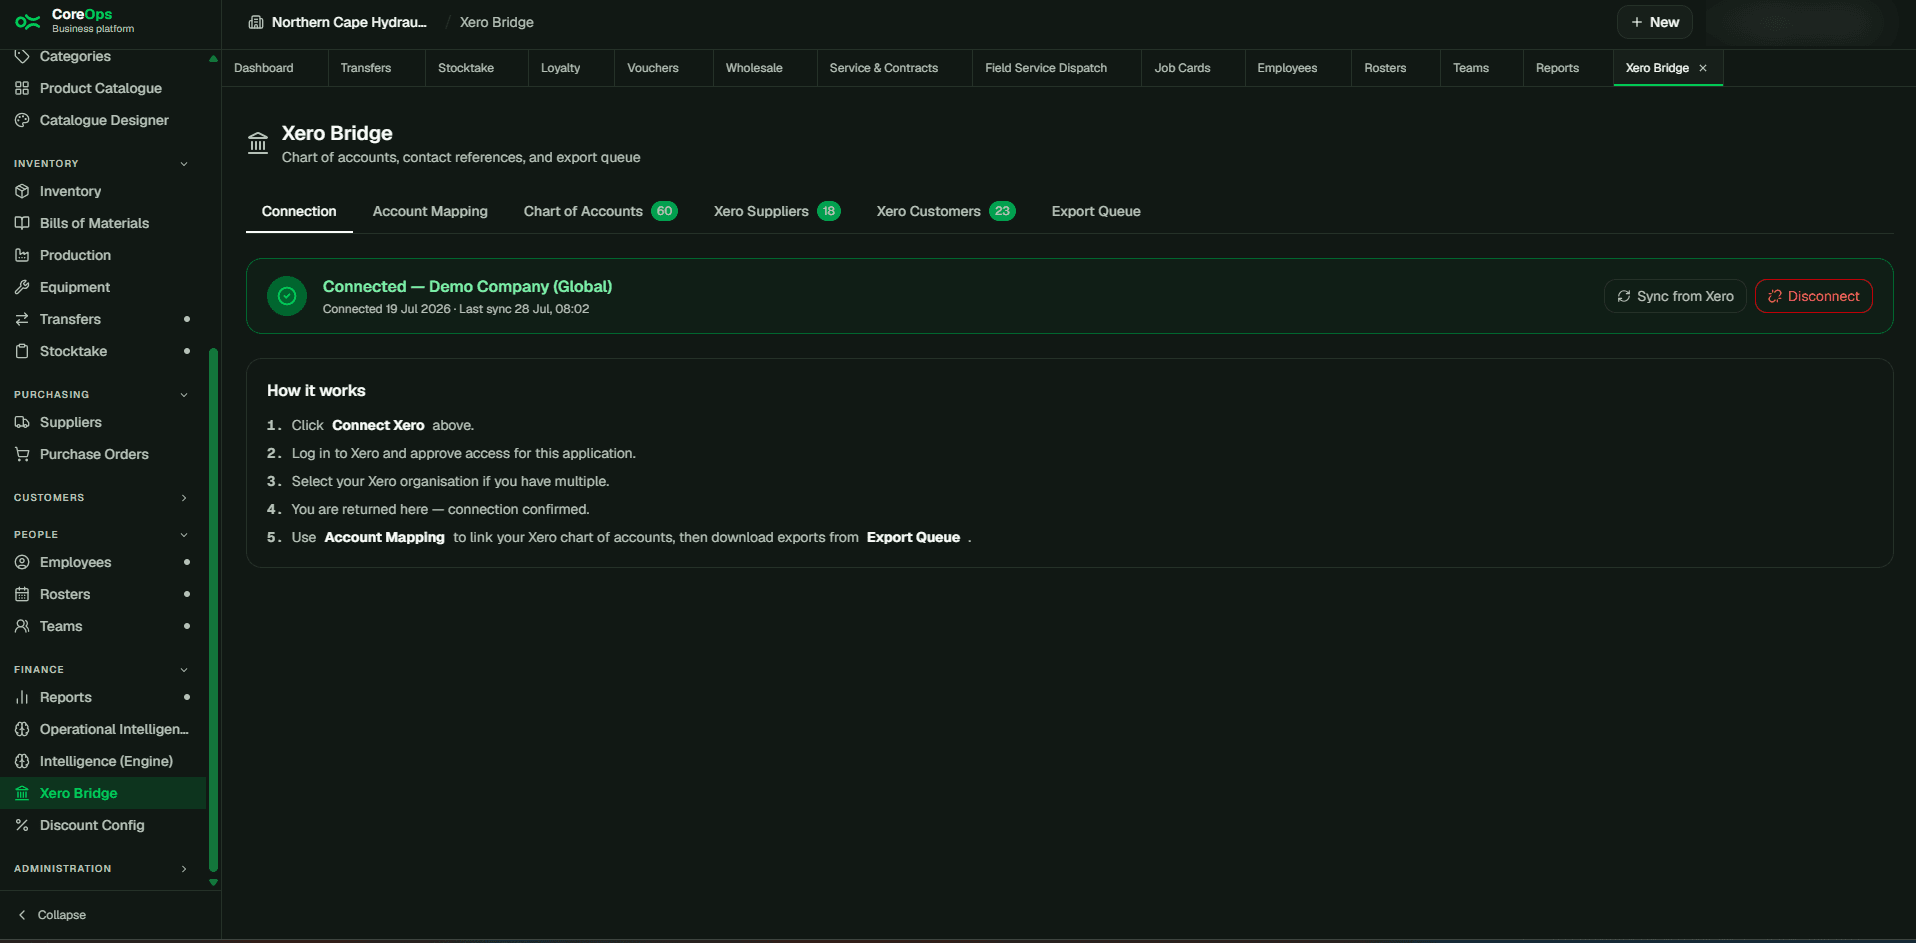The image size is (1916, 943).
Task: Click the 23 badge on Xero Customers
Action: coord(1002,211)
